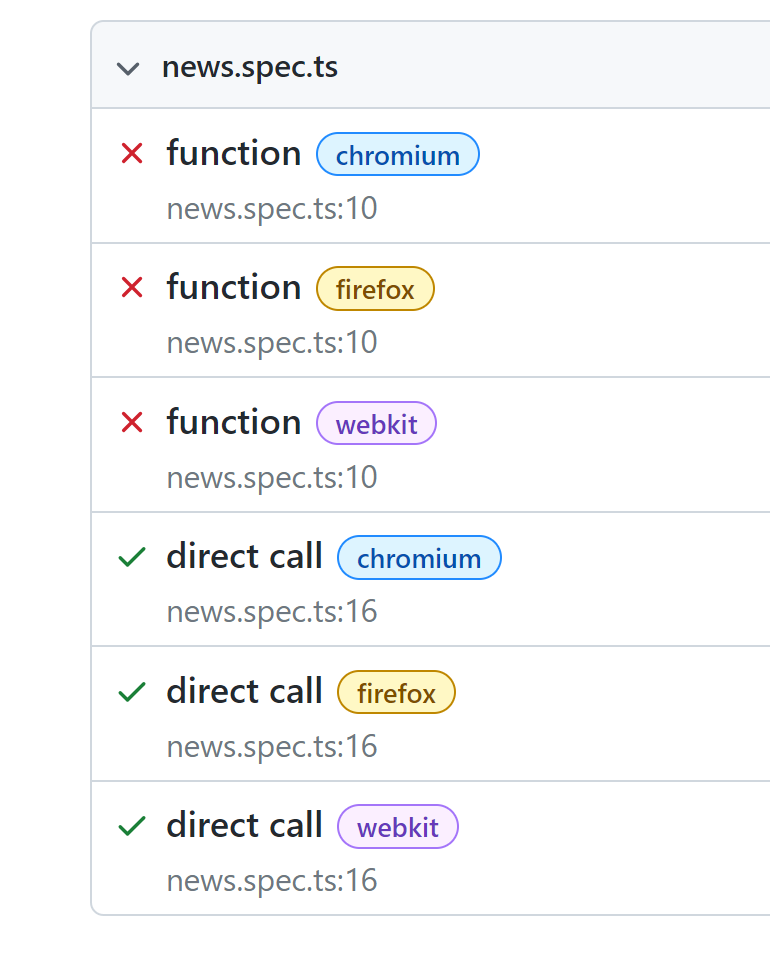Click the green checkmark on the chromium direct call test
This screenshot has width=770, height=958.
[131, 557]
